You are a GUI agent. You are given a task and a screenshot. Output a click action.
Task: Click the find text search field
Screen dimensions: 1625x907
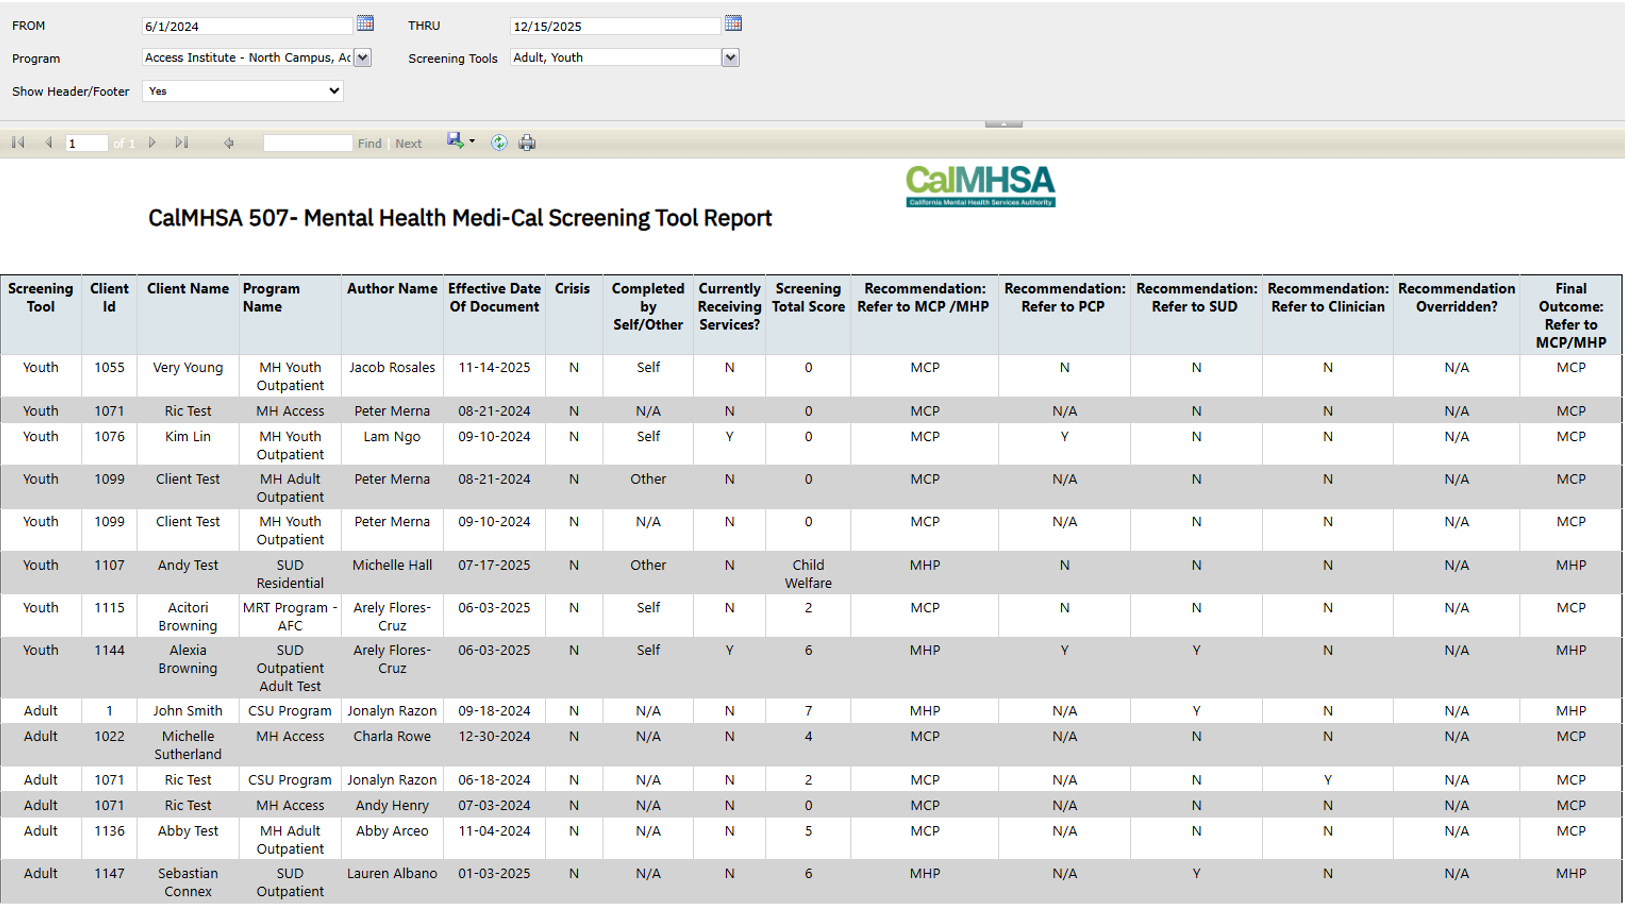307,143
